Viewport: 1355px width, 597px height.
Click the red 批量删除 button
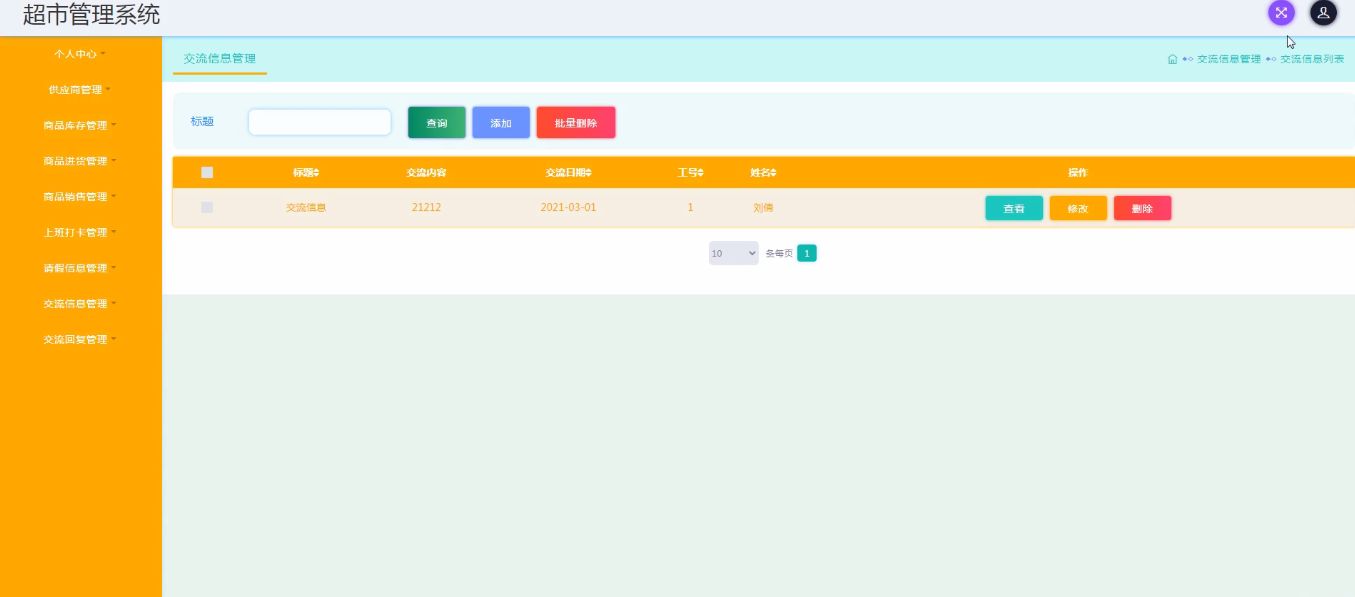(x=576, y=123)
